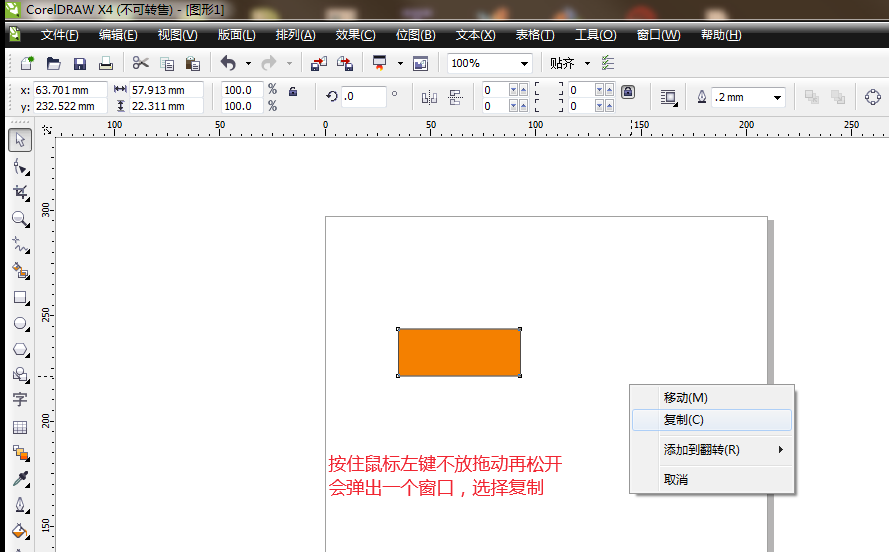
Task: Select the Ellipse tool
Action: [x=20, y=323]
